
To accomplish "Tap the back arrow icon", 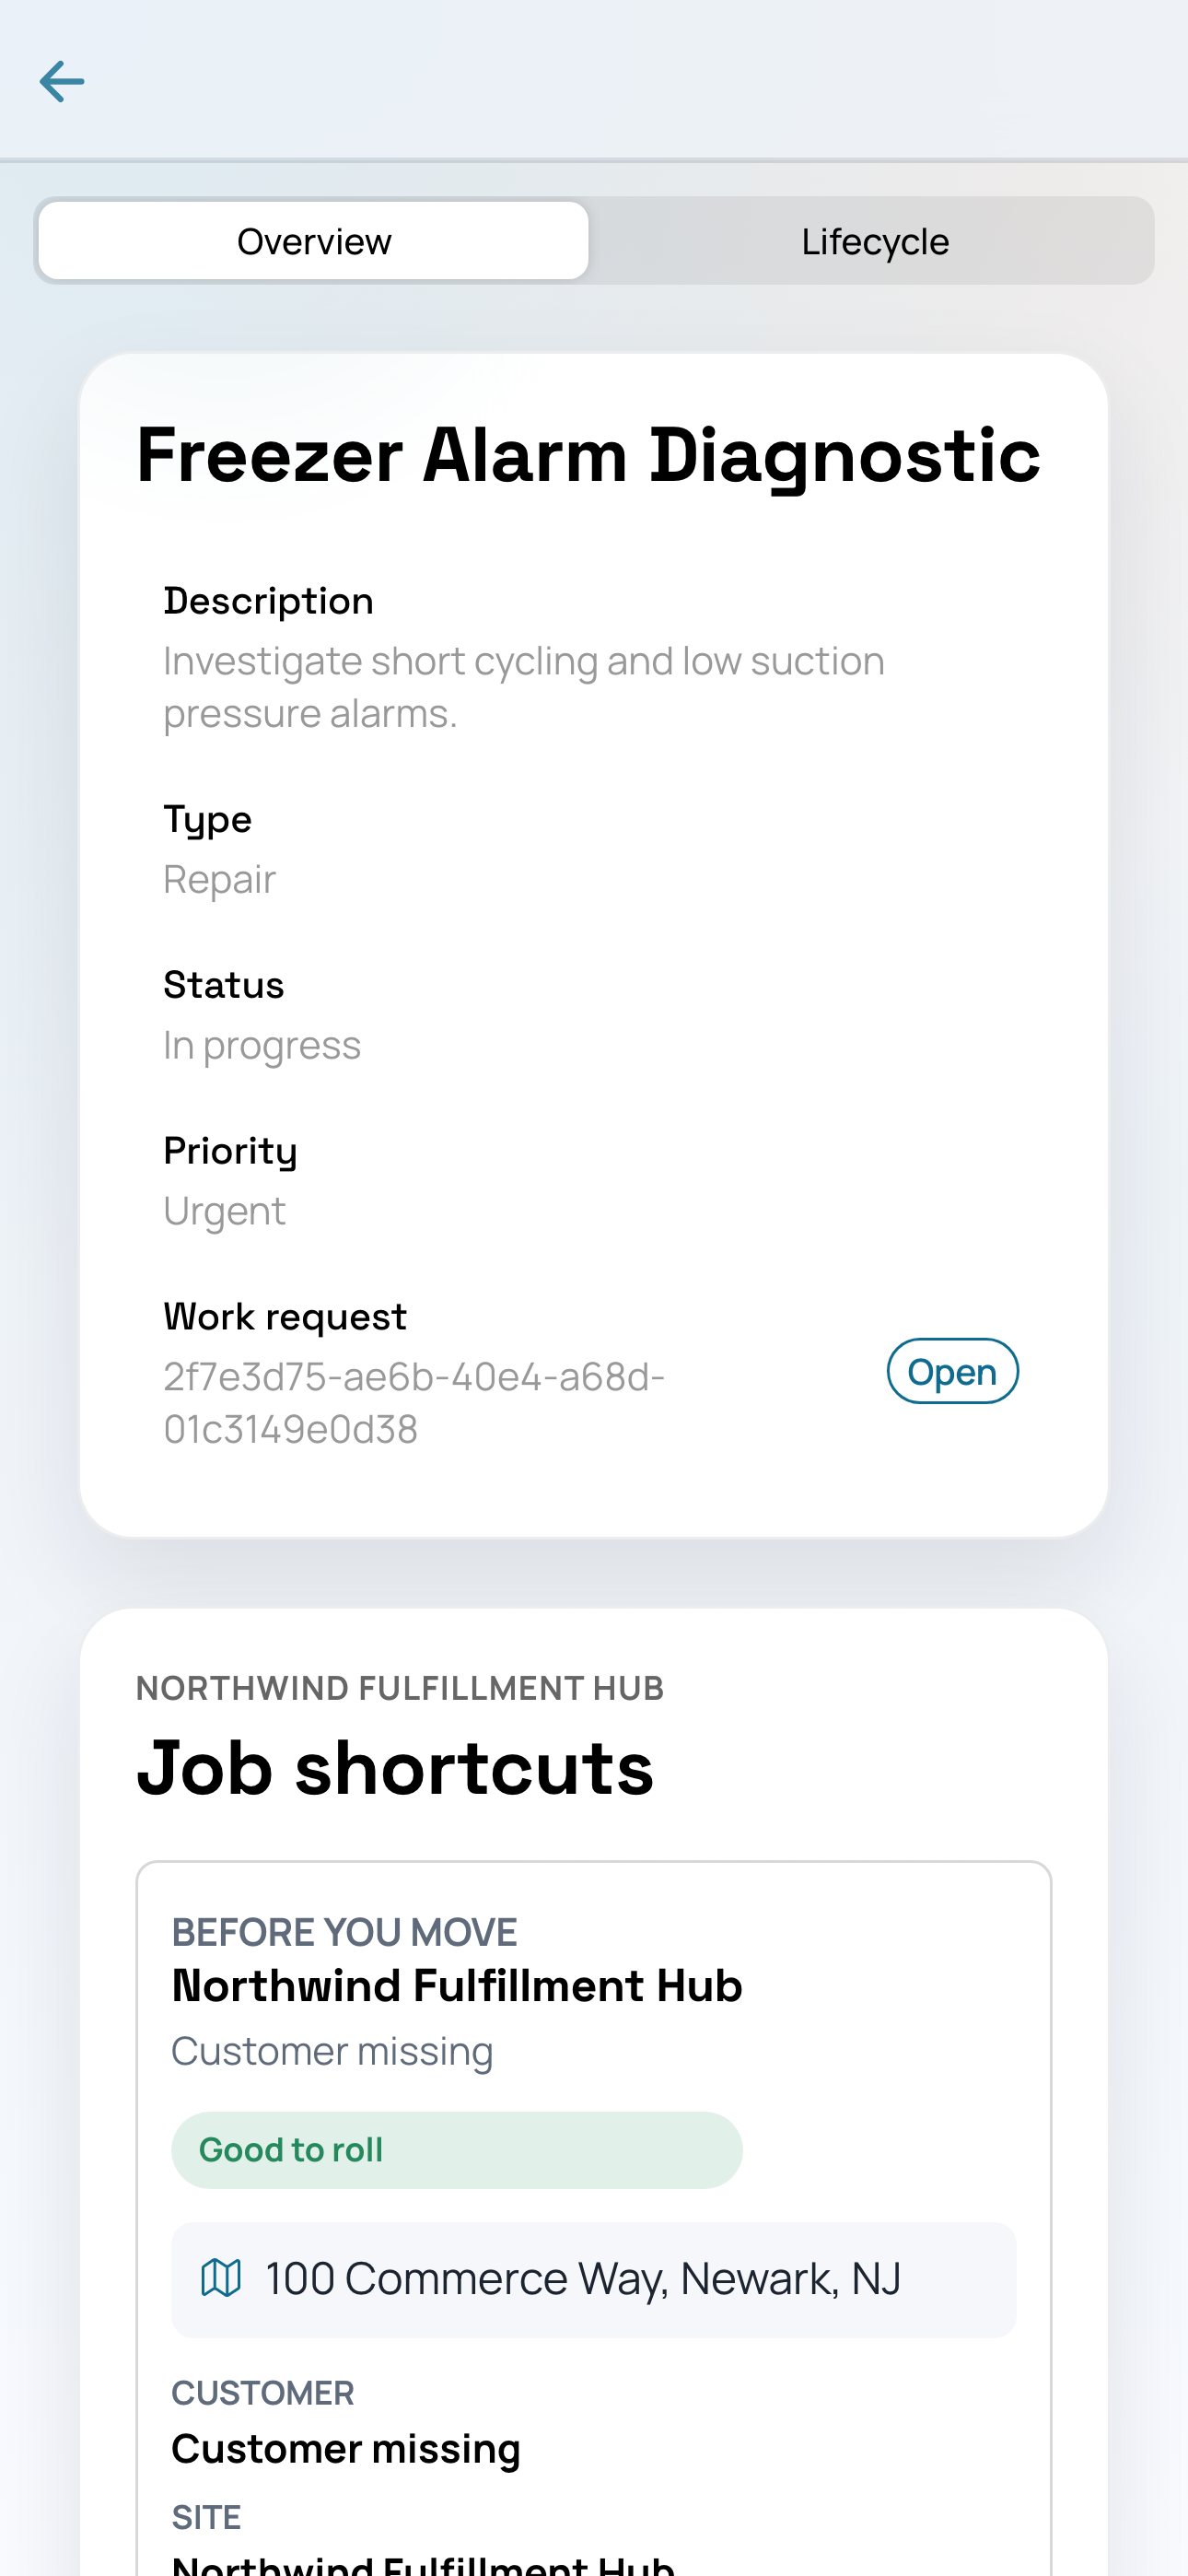I will coord(62,81).
